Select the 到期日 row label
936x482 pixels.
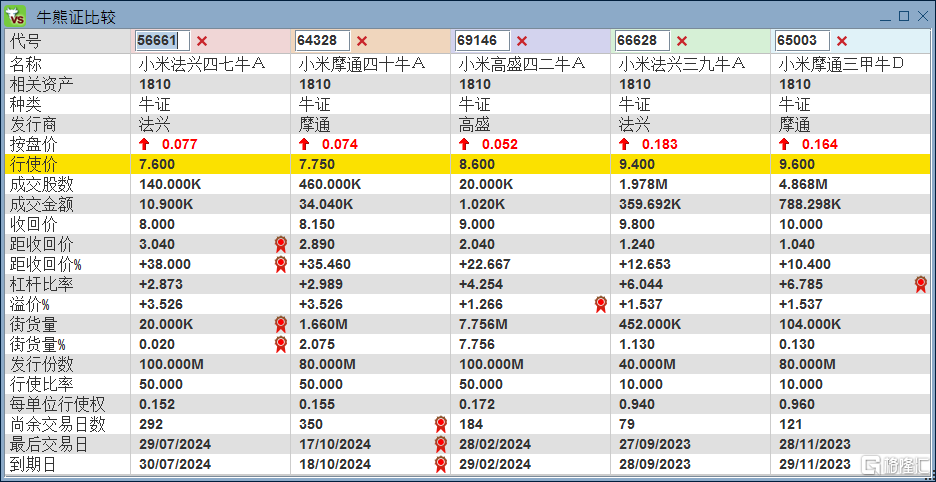(34, 465)
